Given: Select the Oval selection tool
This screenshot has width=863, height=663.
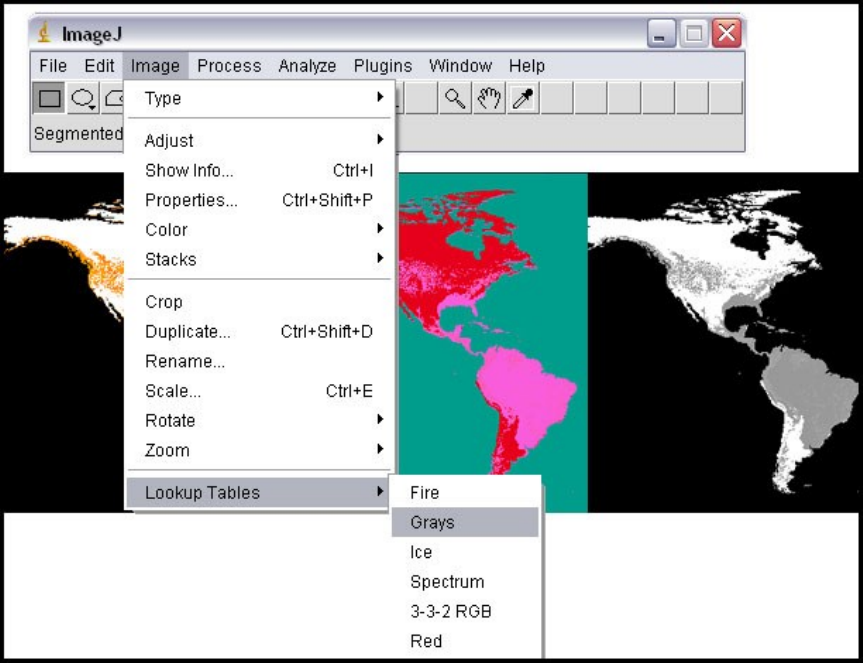Looking at the screenshot, I should (83, 98).
